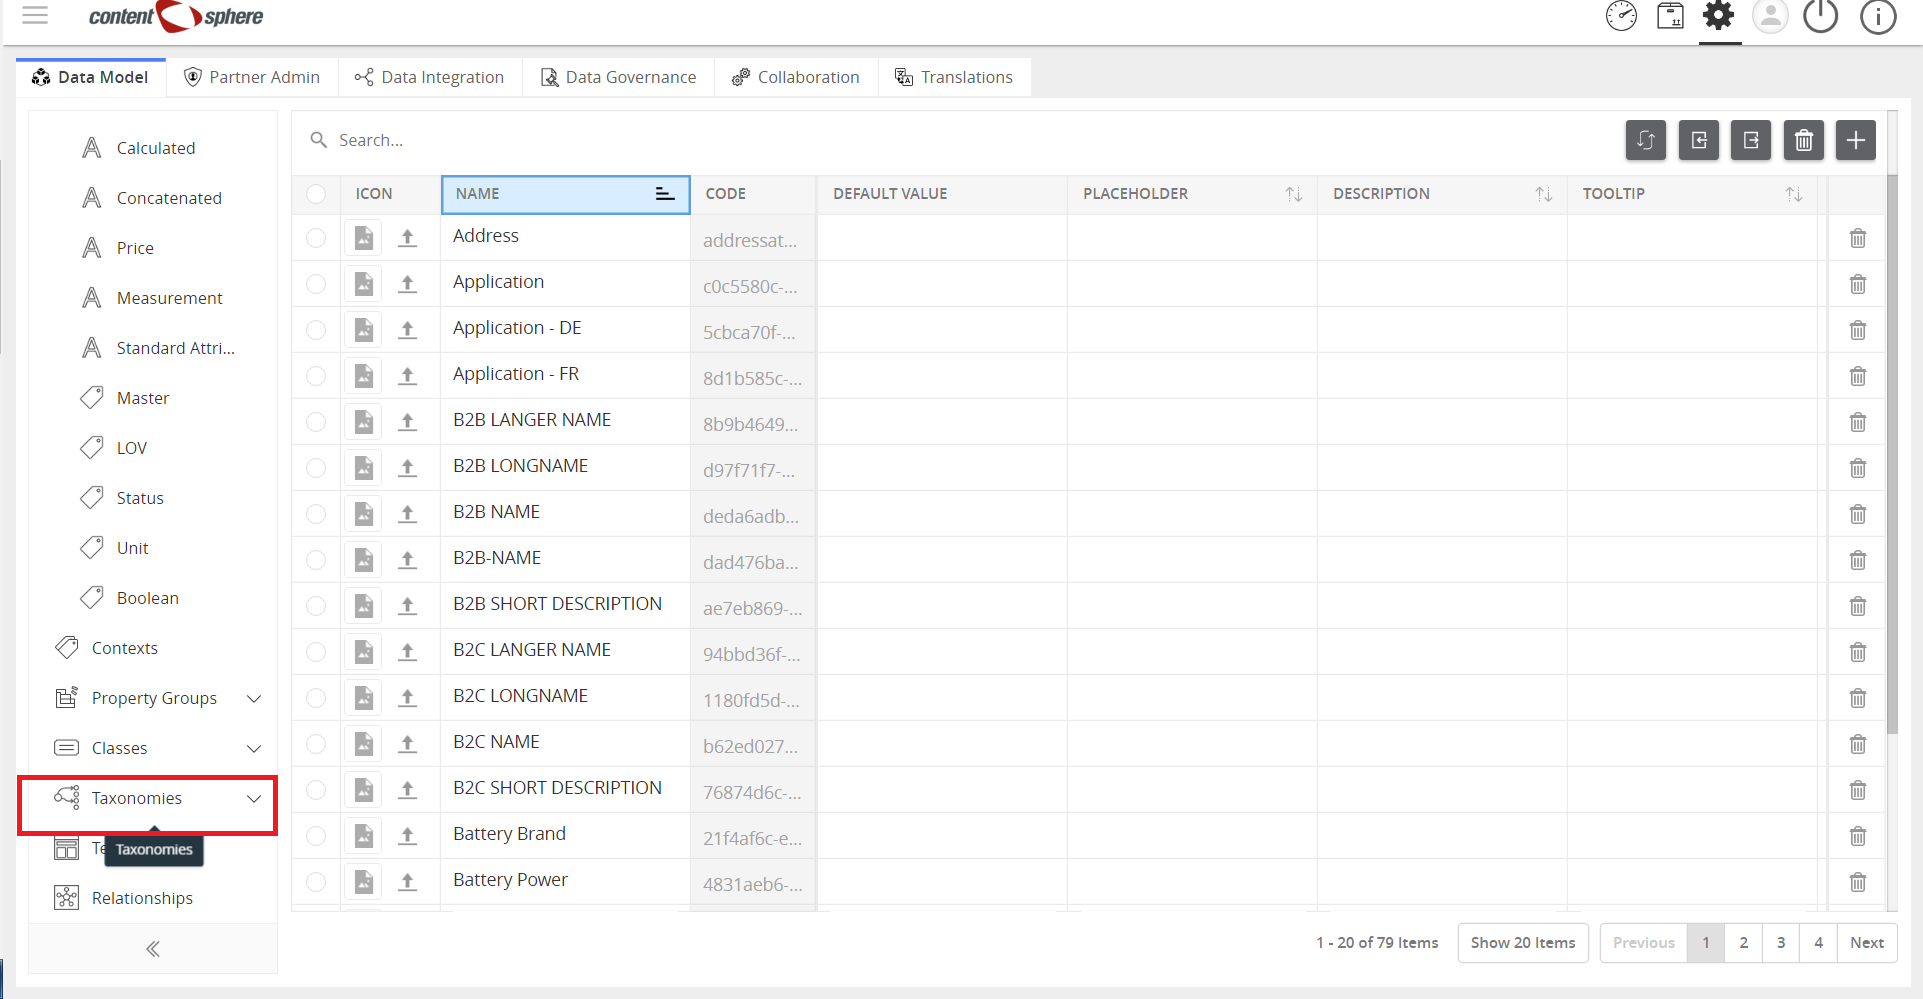Open the user profile avatar
The height and width of the screenshot is (999, 1923).
point(1770,16)
